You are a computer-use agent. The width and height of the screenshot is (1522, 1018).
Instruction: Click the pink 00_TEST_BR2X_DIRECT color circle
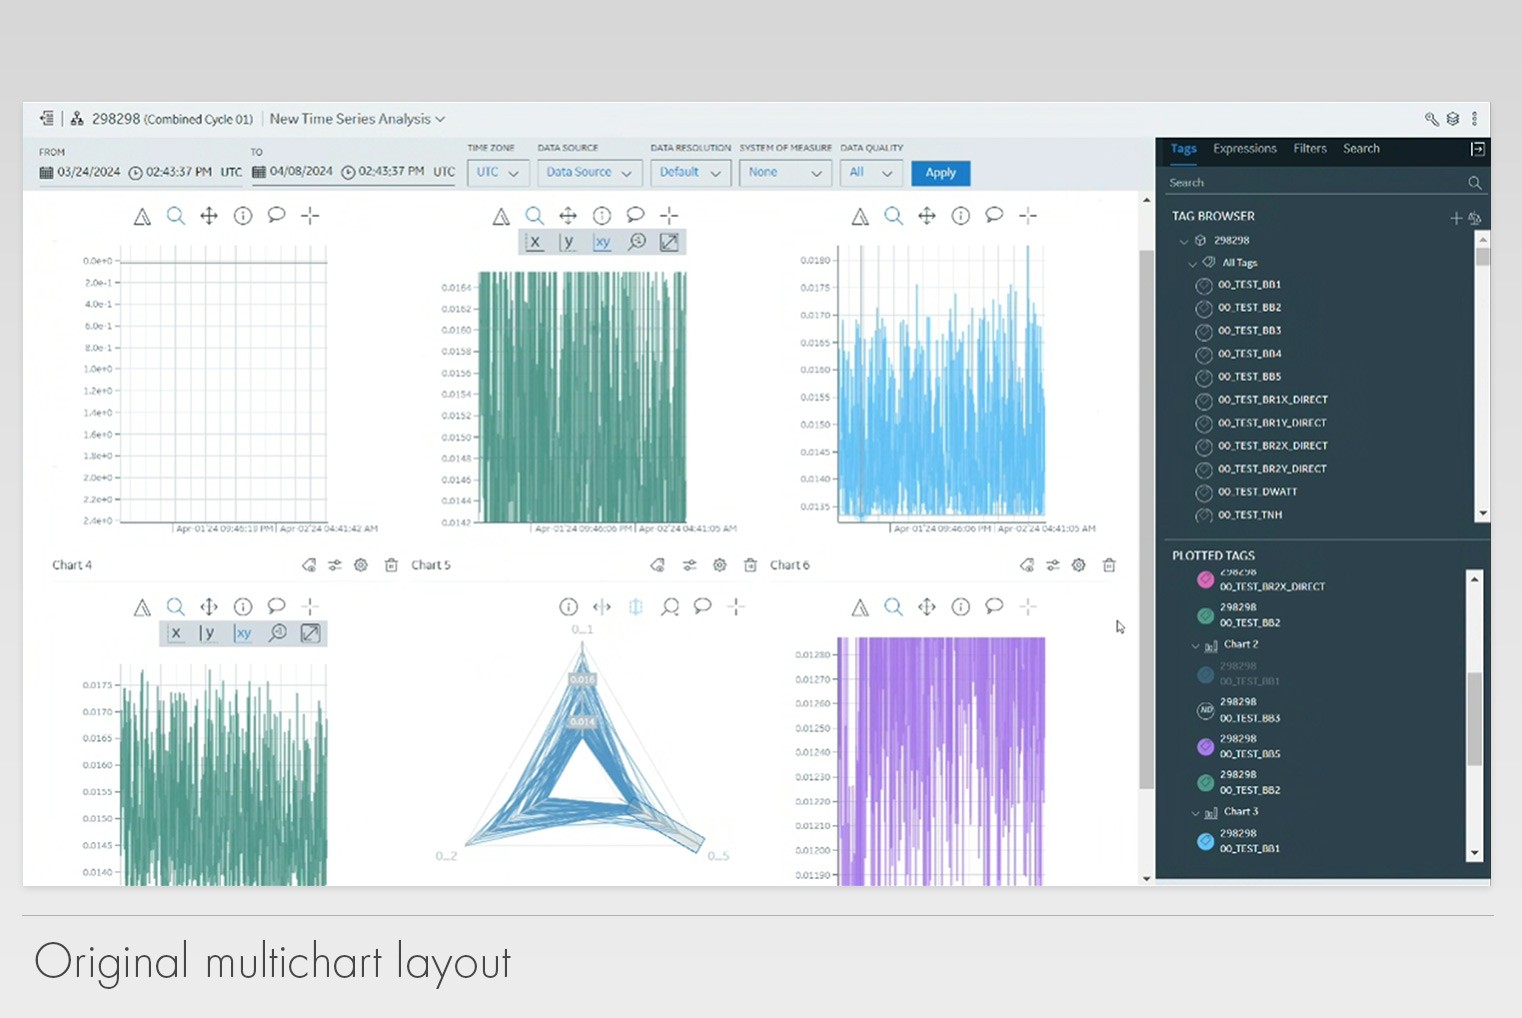tap(1205, 579)
